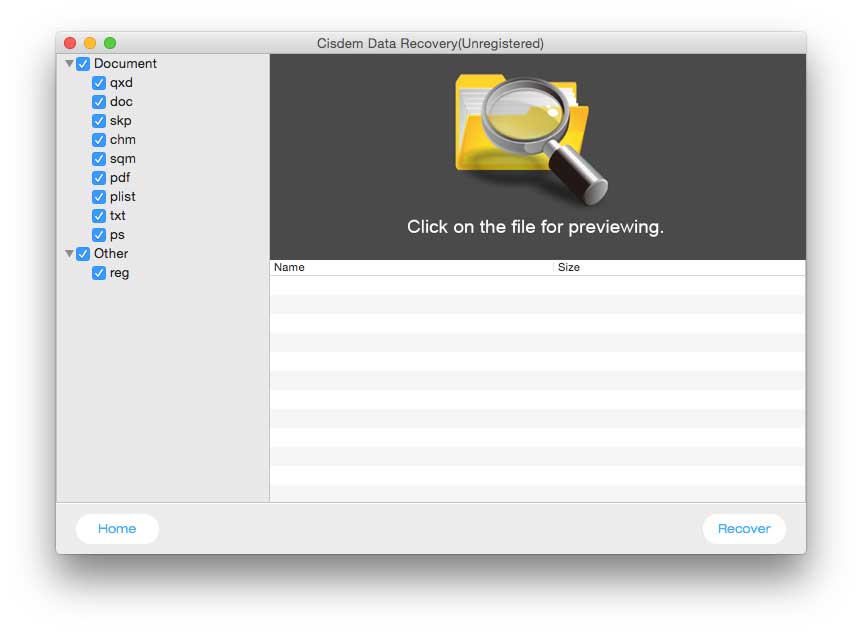Toggle the skp file type checkbox
The image size is (862, 634).
[99, 121]
